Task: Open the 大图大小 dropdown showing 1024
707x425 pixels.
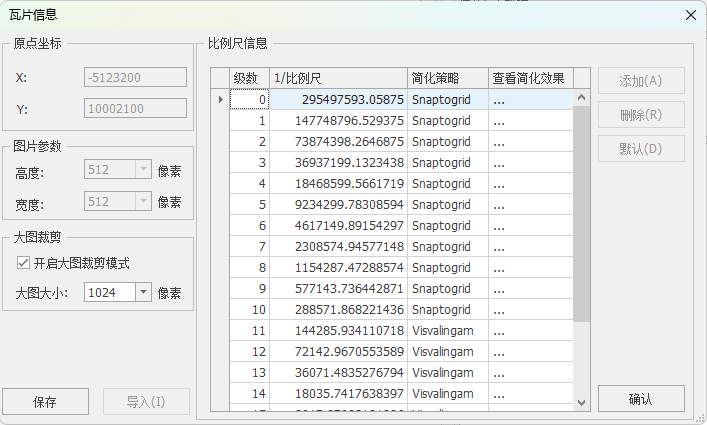Action: pos(142,293)
